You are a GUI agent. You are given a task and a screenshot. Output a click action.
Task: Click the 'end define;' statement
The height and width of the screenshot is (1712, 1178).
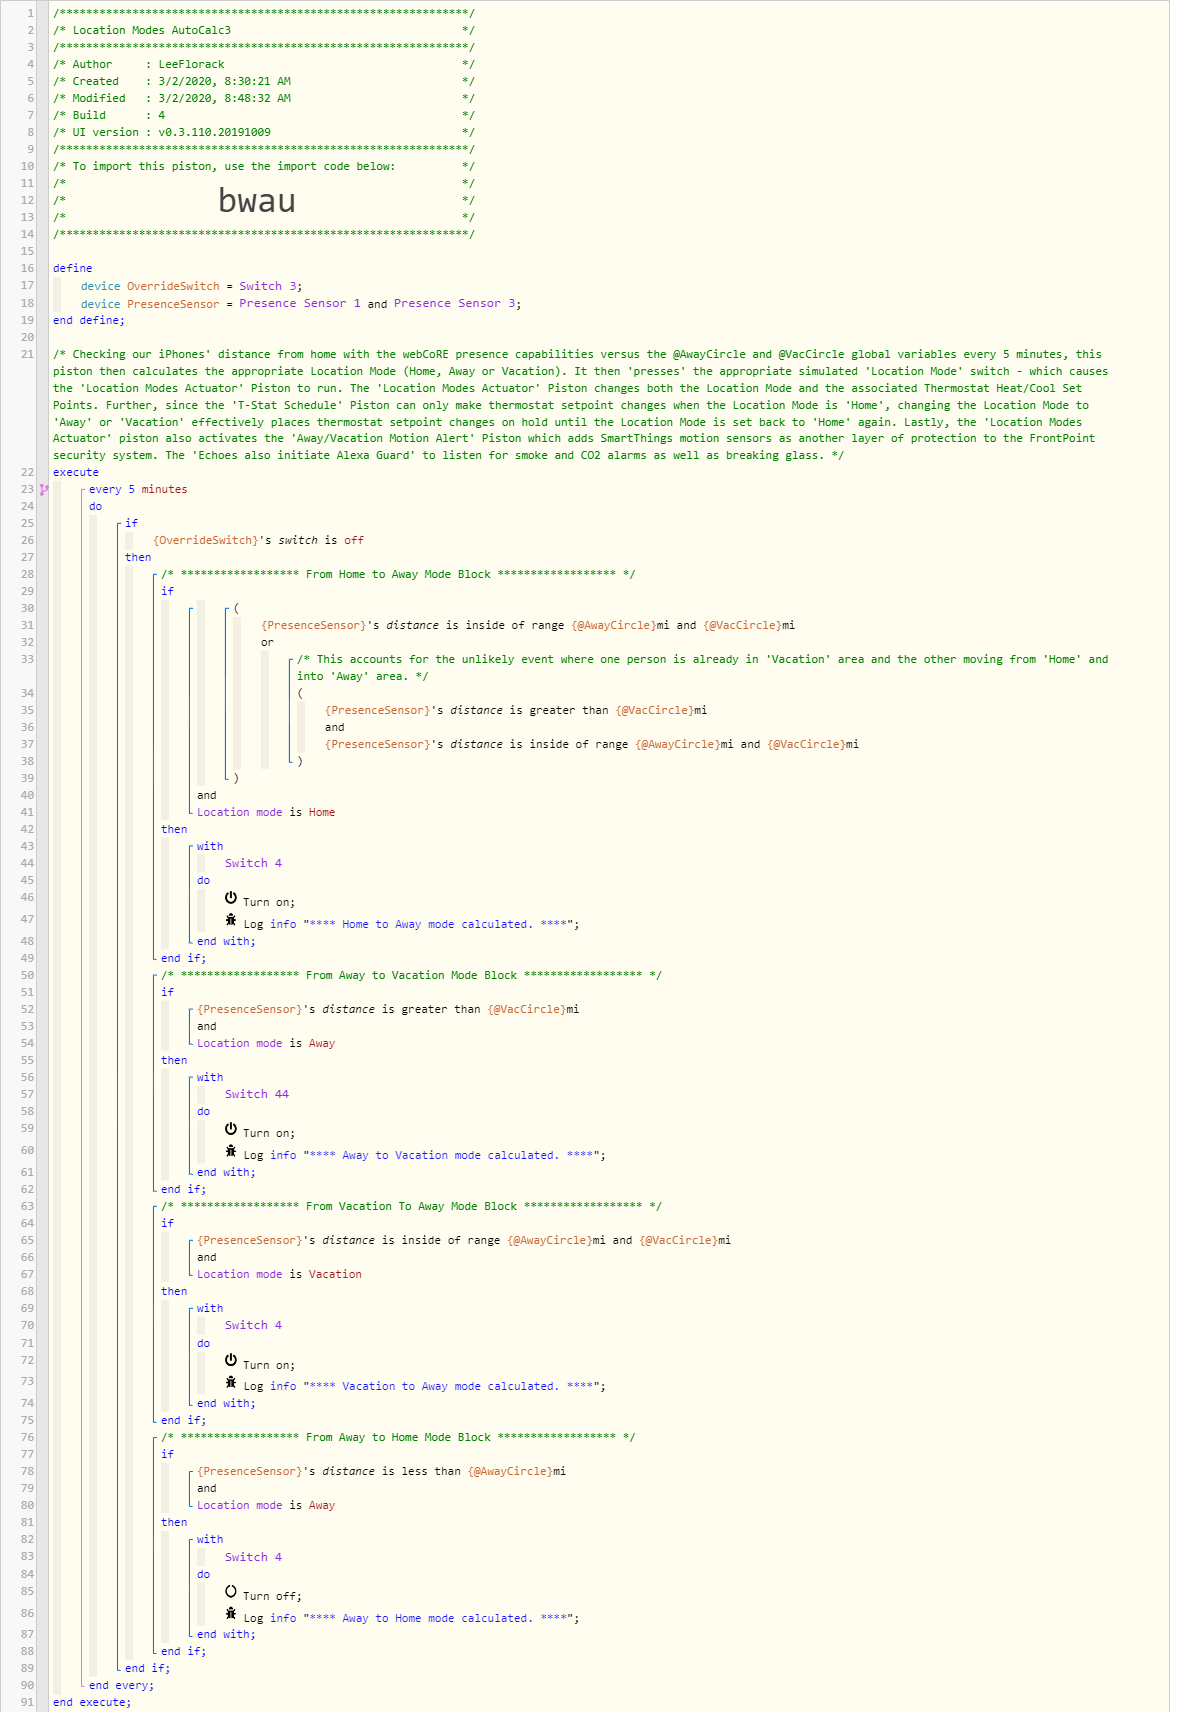pos(89,320)
